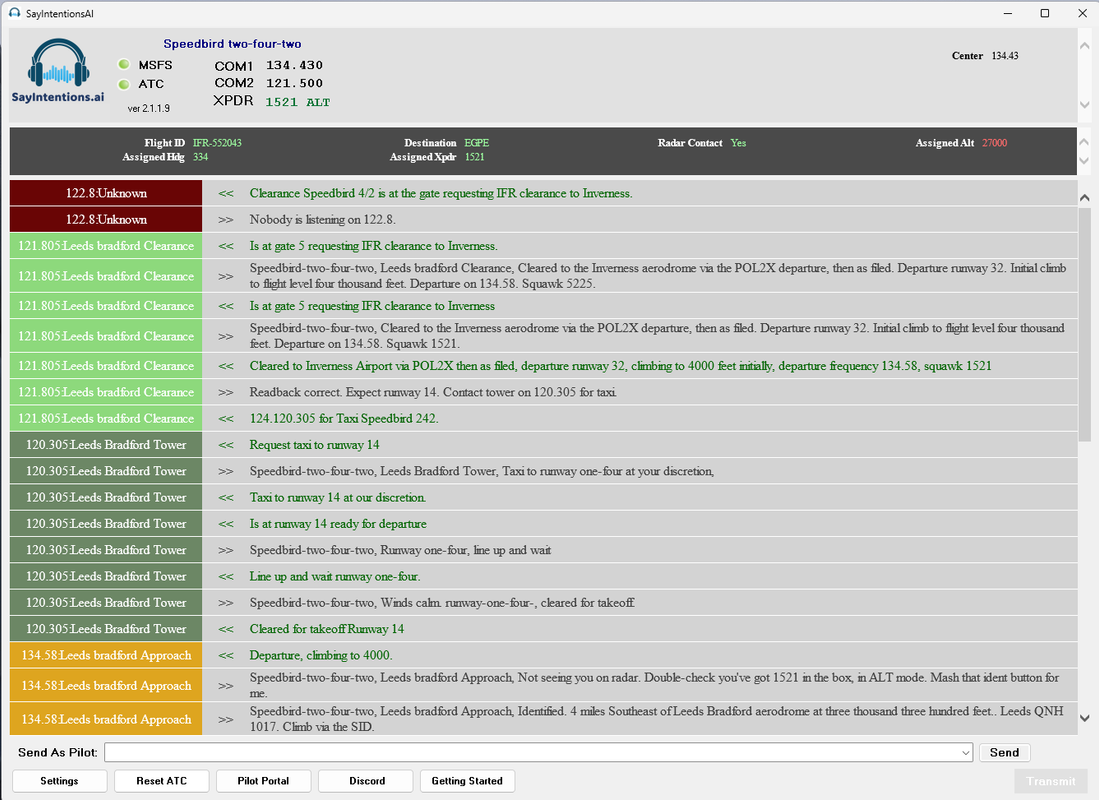
Task: Click the first 122.8:Unknown dark red label
Action: [x=106, y=193]
